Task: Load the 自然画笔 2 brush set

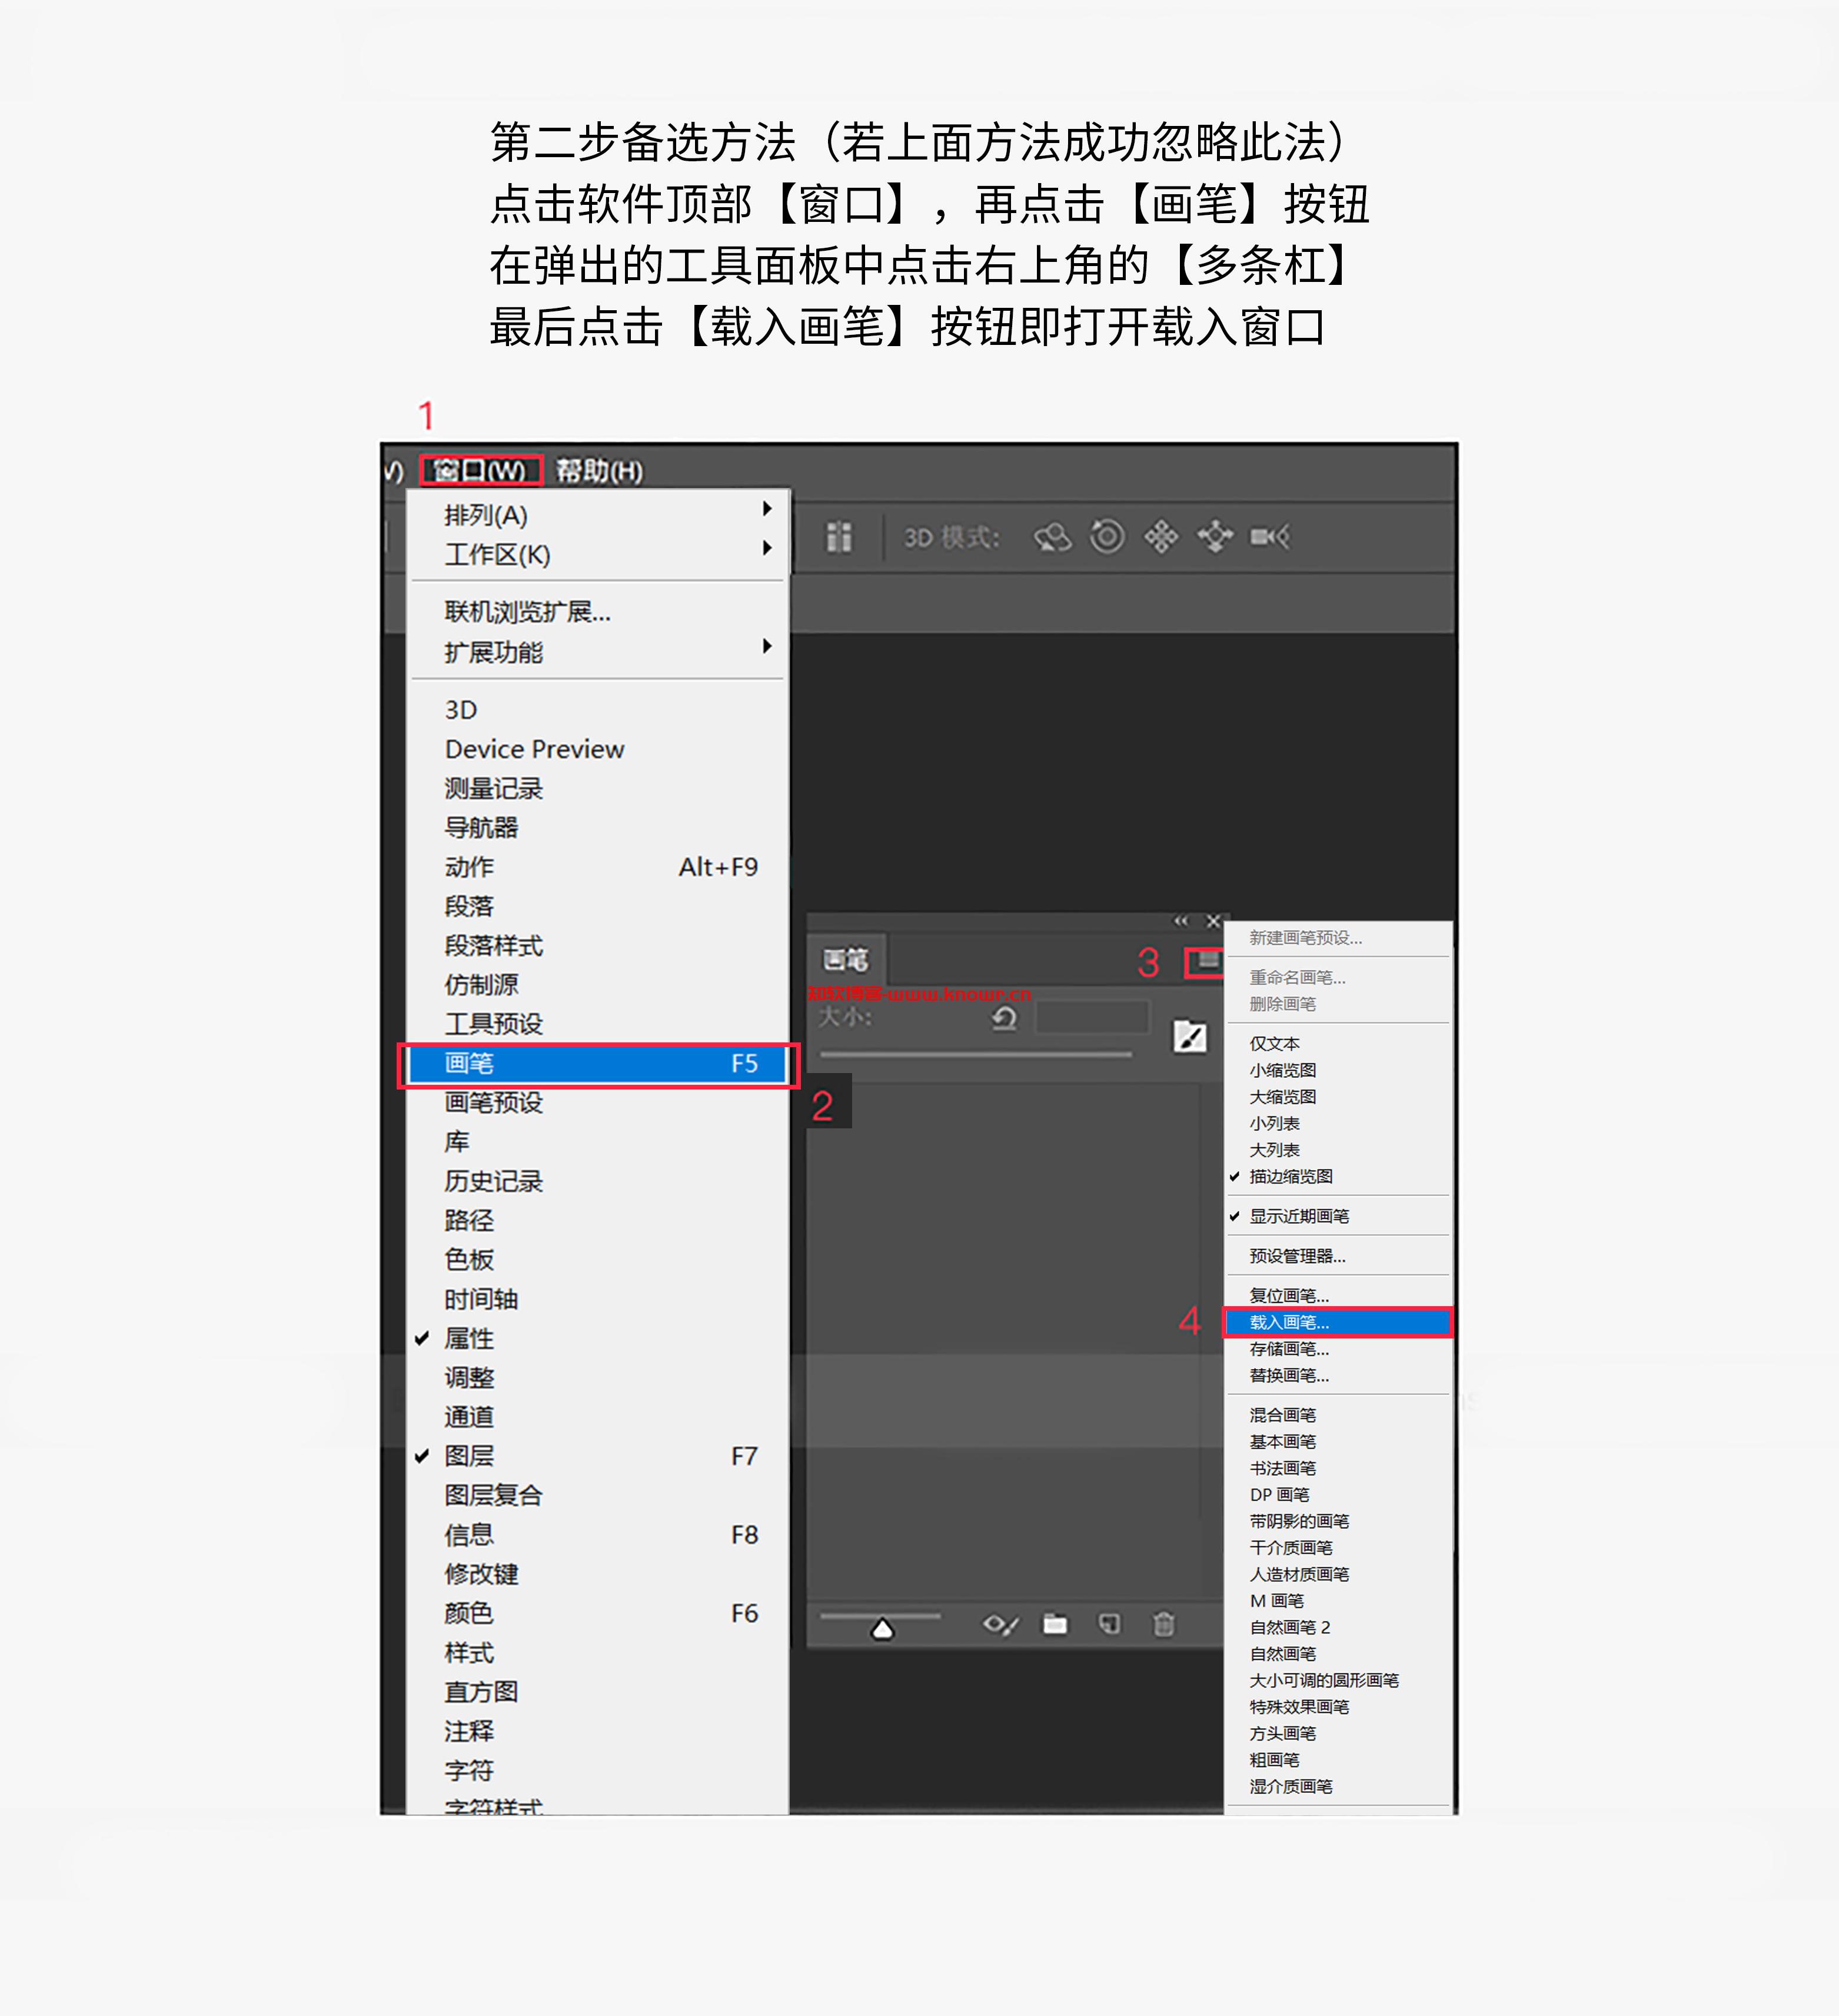Action: (1338, 1627)
